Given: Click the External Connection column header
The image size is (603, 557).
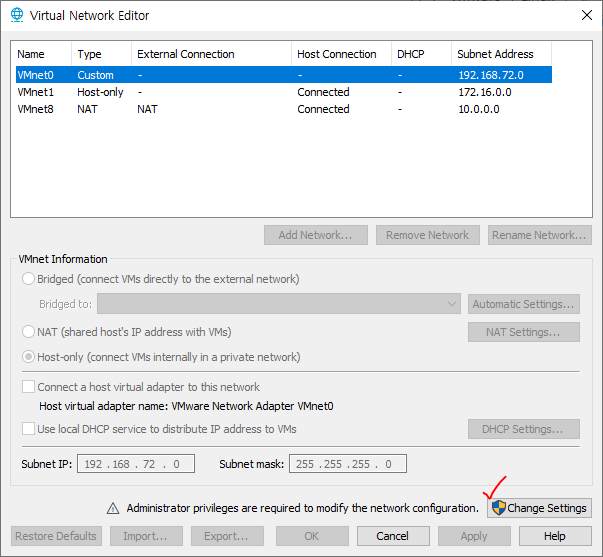Looking at the screenshot, I should pos(212,54).
